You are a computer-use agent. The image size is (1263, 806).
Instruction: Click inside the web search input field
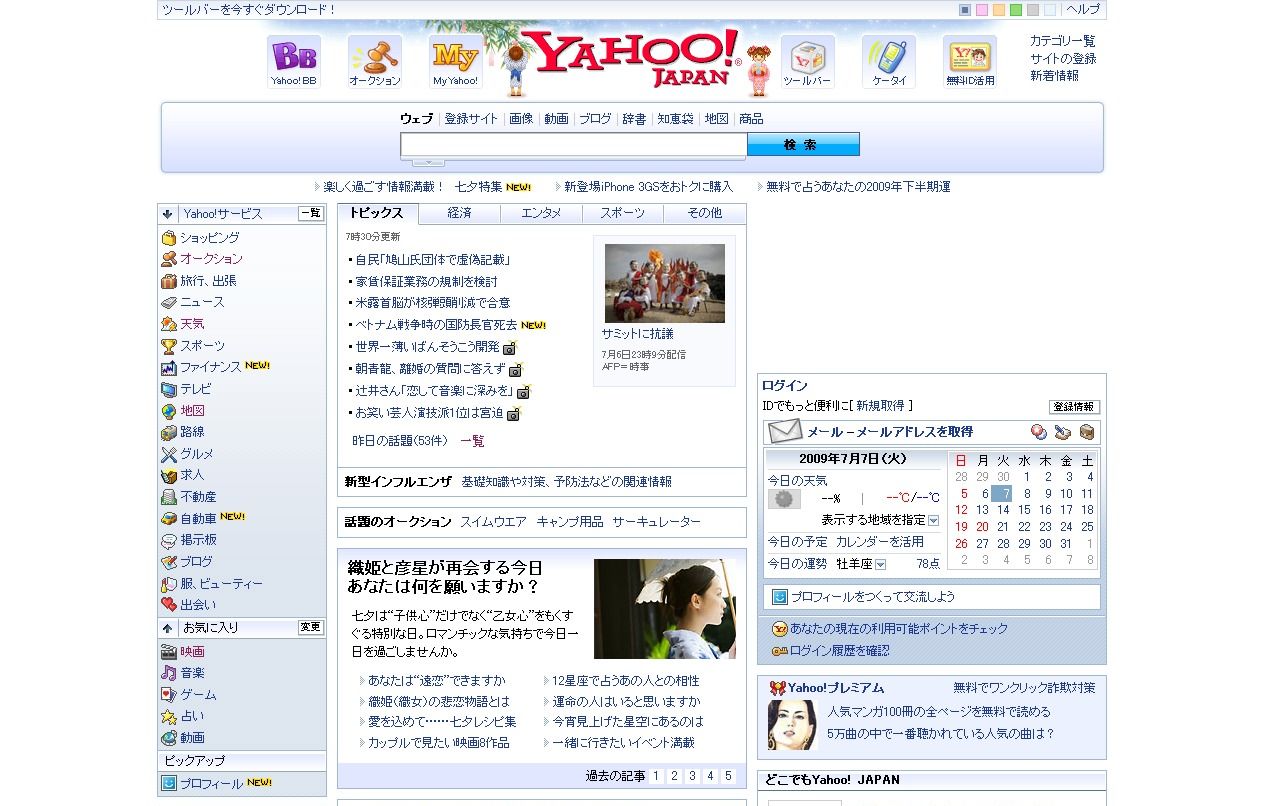(x=574, y=146)
